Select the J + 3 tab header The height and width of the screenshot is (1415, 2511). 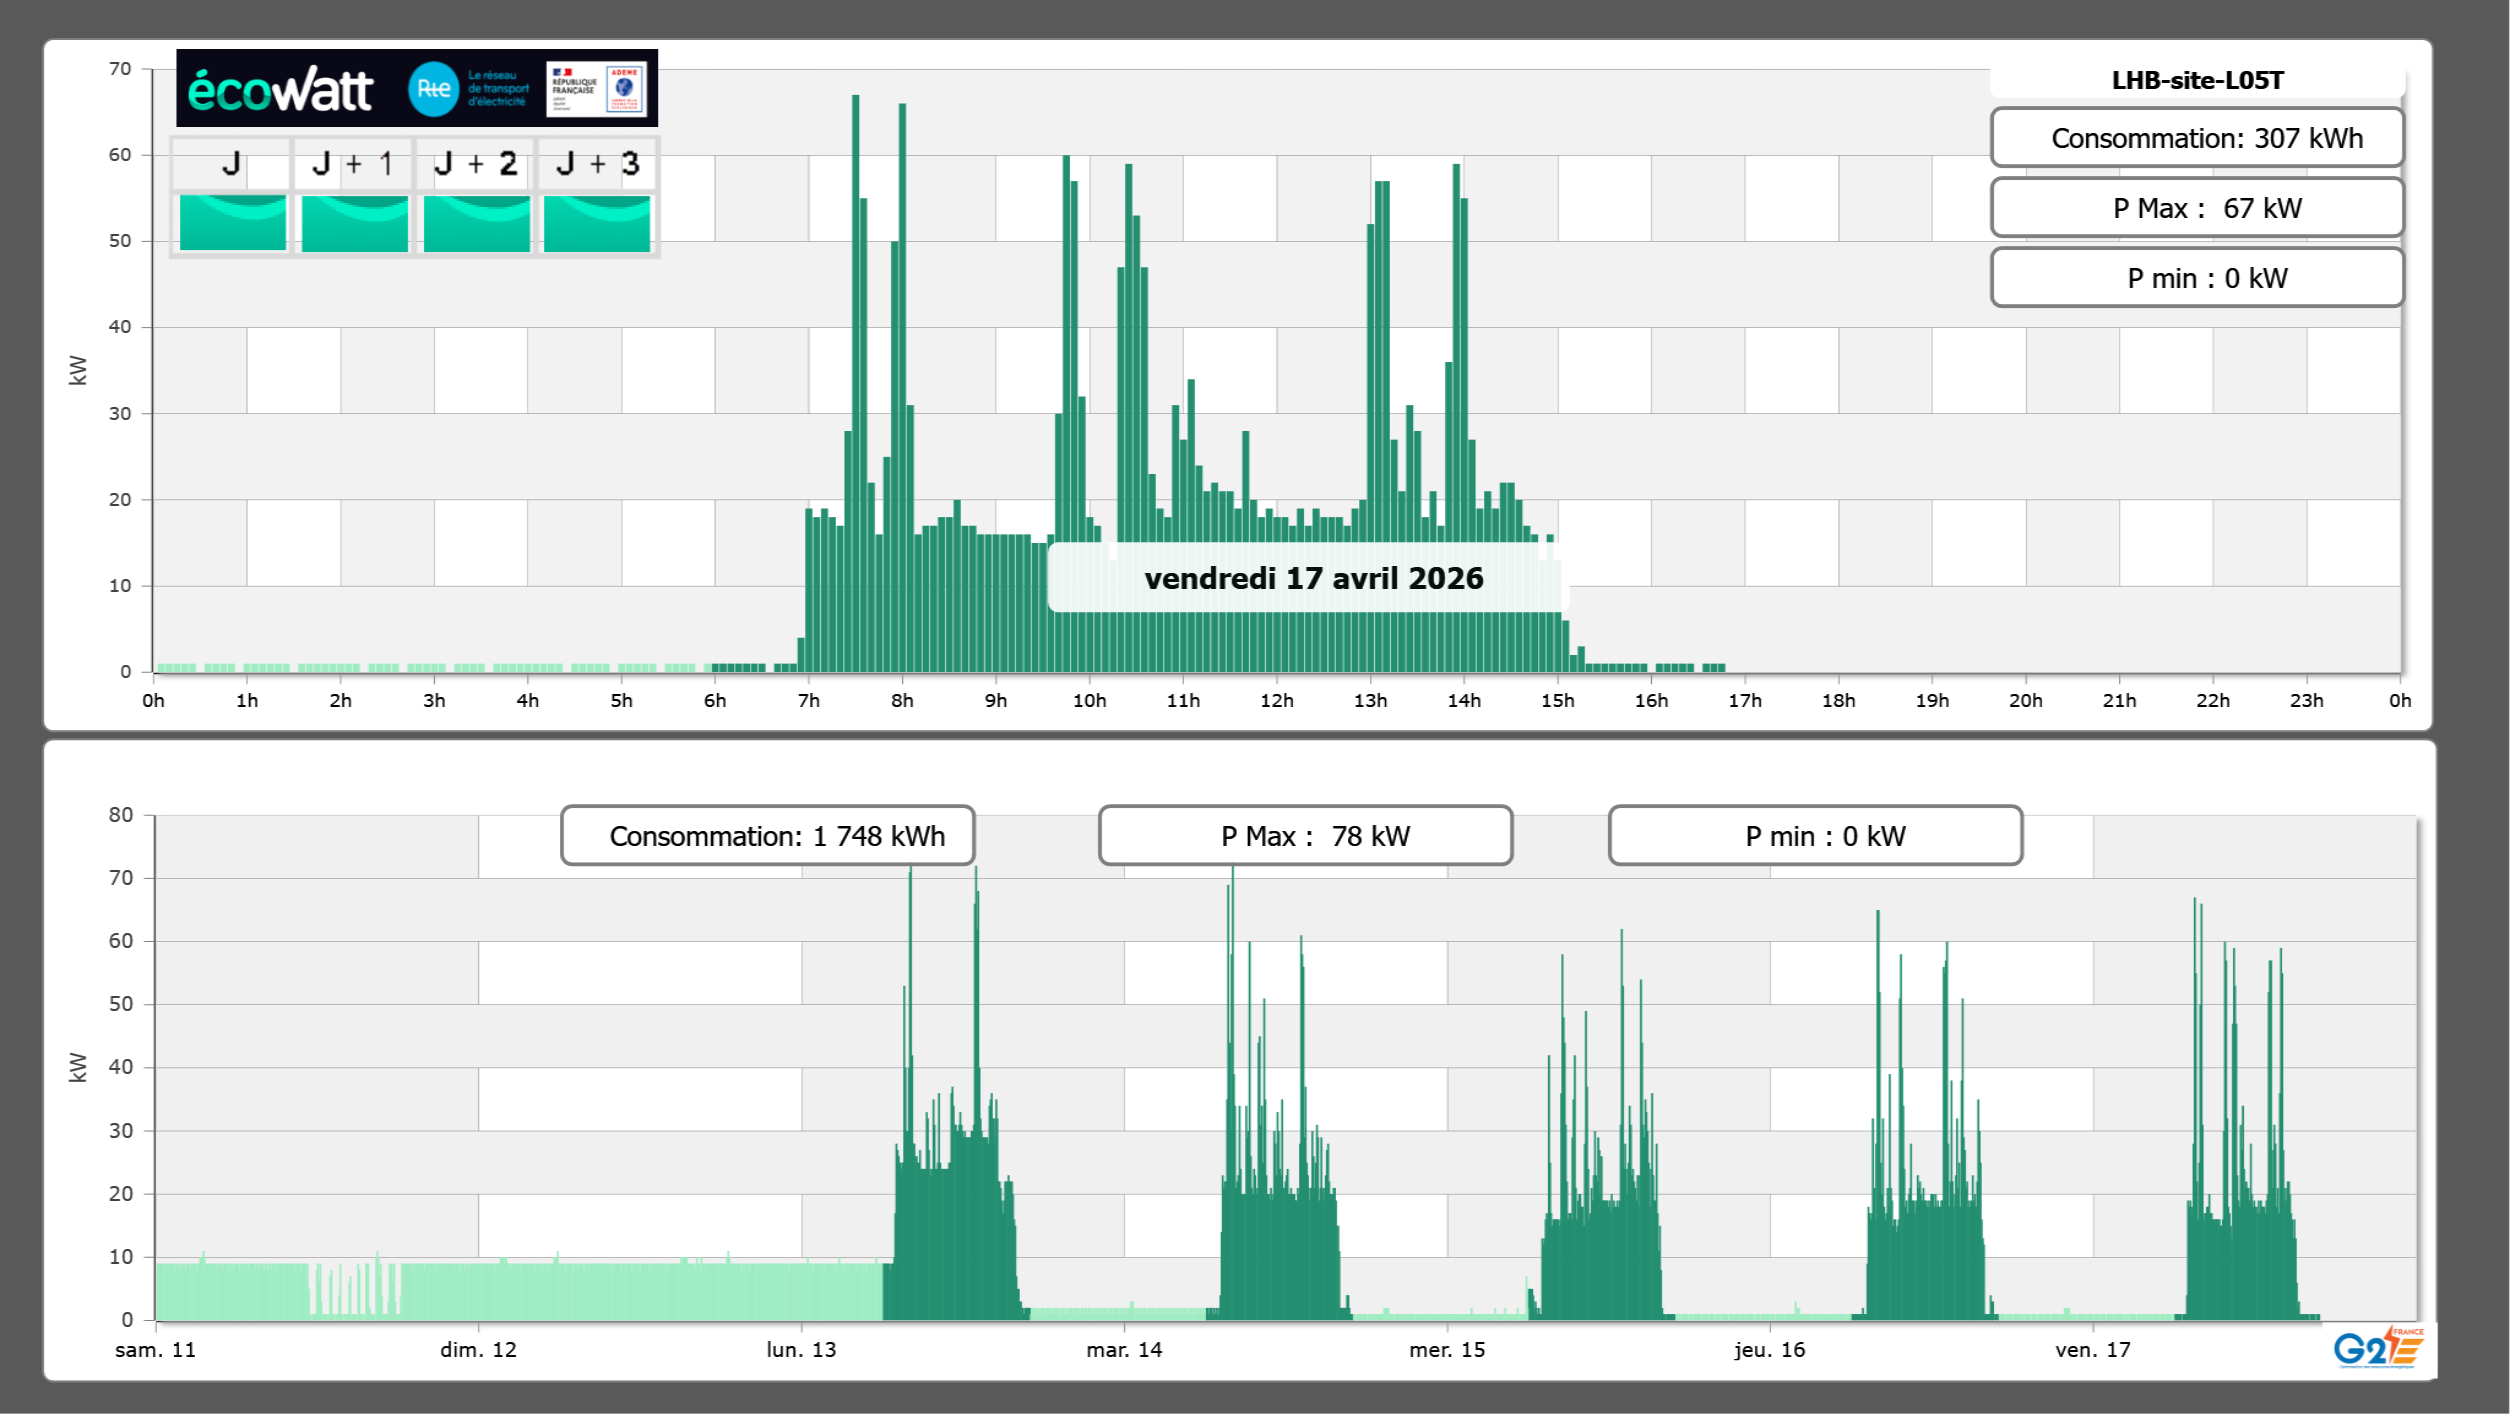(x=597, y=164)
